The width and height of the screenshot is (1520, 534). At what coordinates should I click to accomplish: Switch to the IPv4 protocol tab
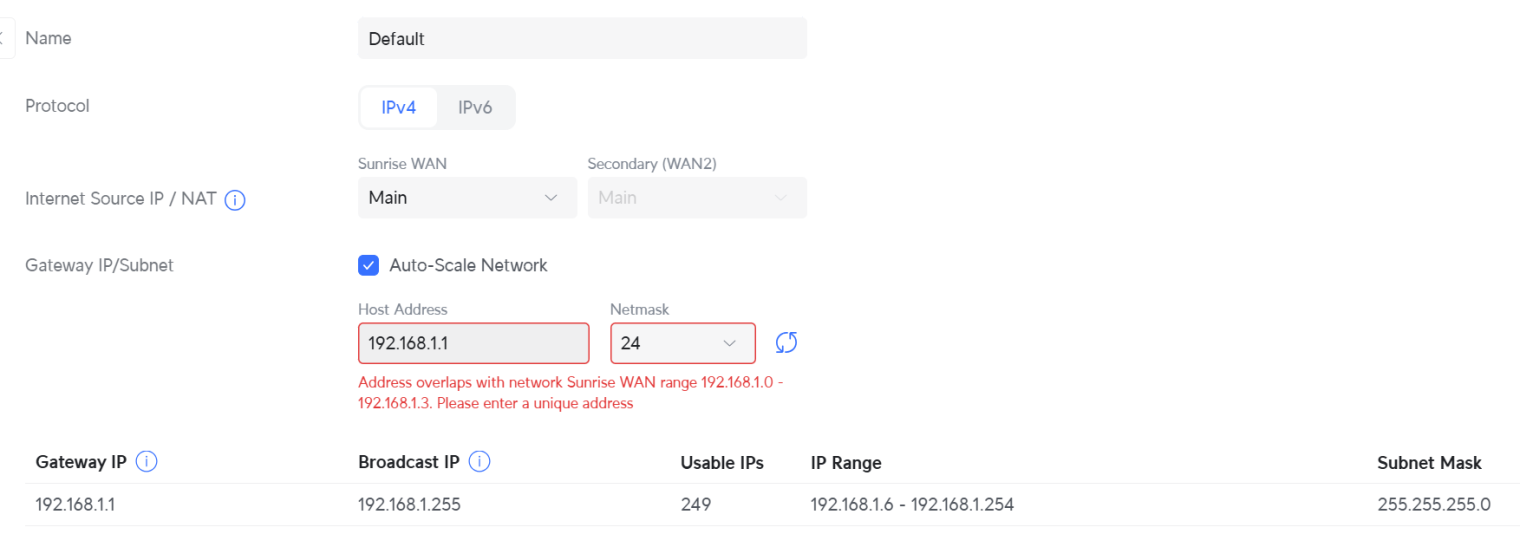(398, 108)
